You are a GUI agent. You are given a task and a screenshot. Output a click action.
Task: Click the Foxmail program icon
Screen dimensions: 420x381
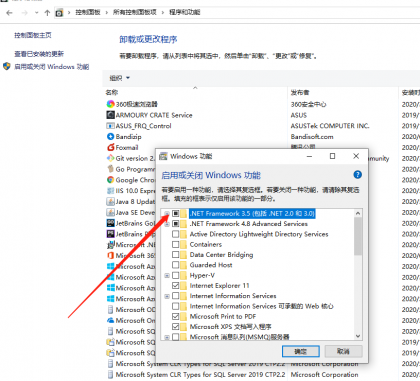pos(110,147)
